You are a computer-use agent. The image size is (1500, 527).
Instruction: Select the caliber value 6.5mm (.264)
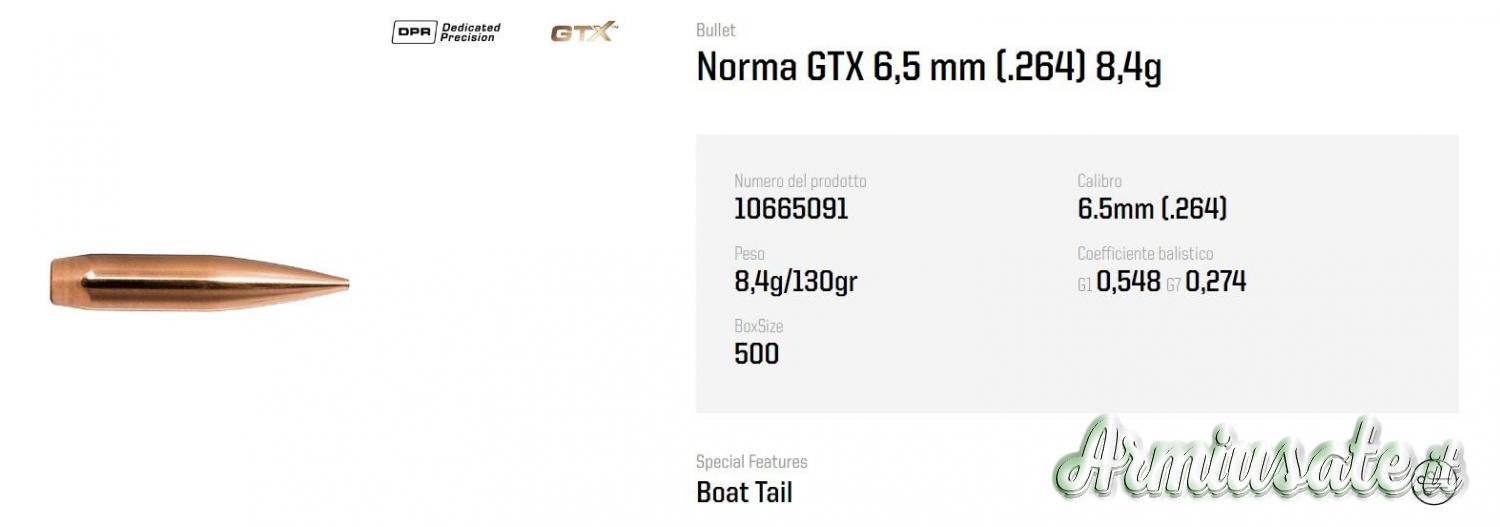[1152, 208]
